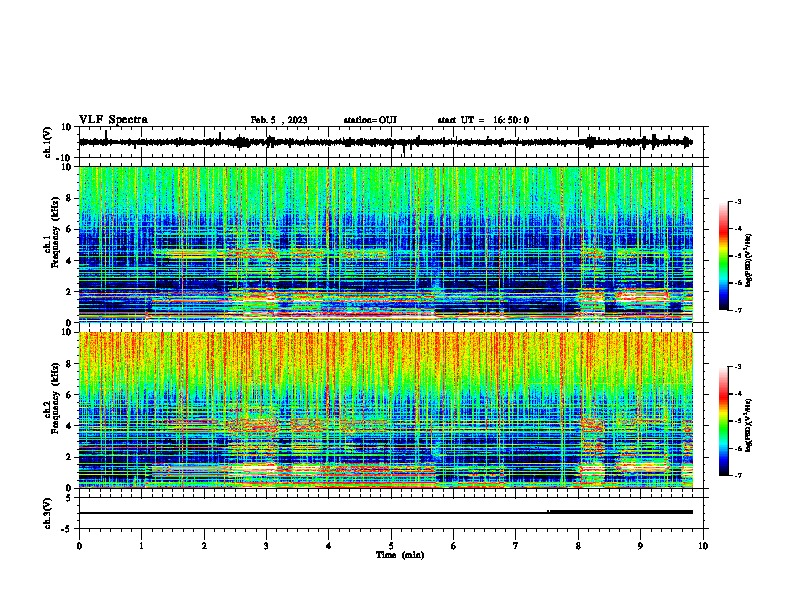The height and width of the screenshot is (612, 792).
Task: Click the "ch.3(V)" axis label
Action: [x=48, y=514]
